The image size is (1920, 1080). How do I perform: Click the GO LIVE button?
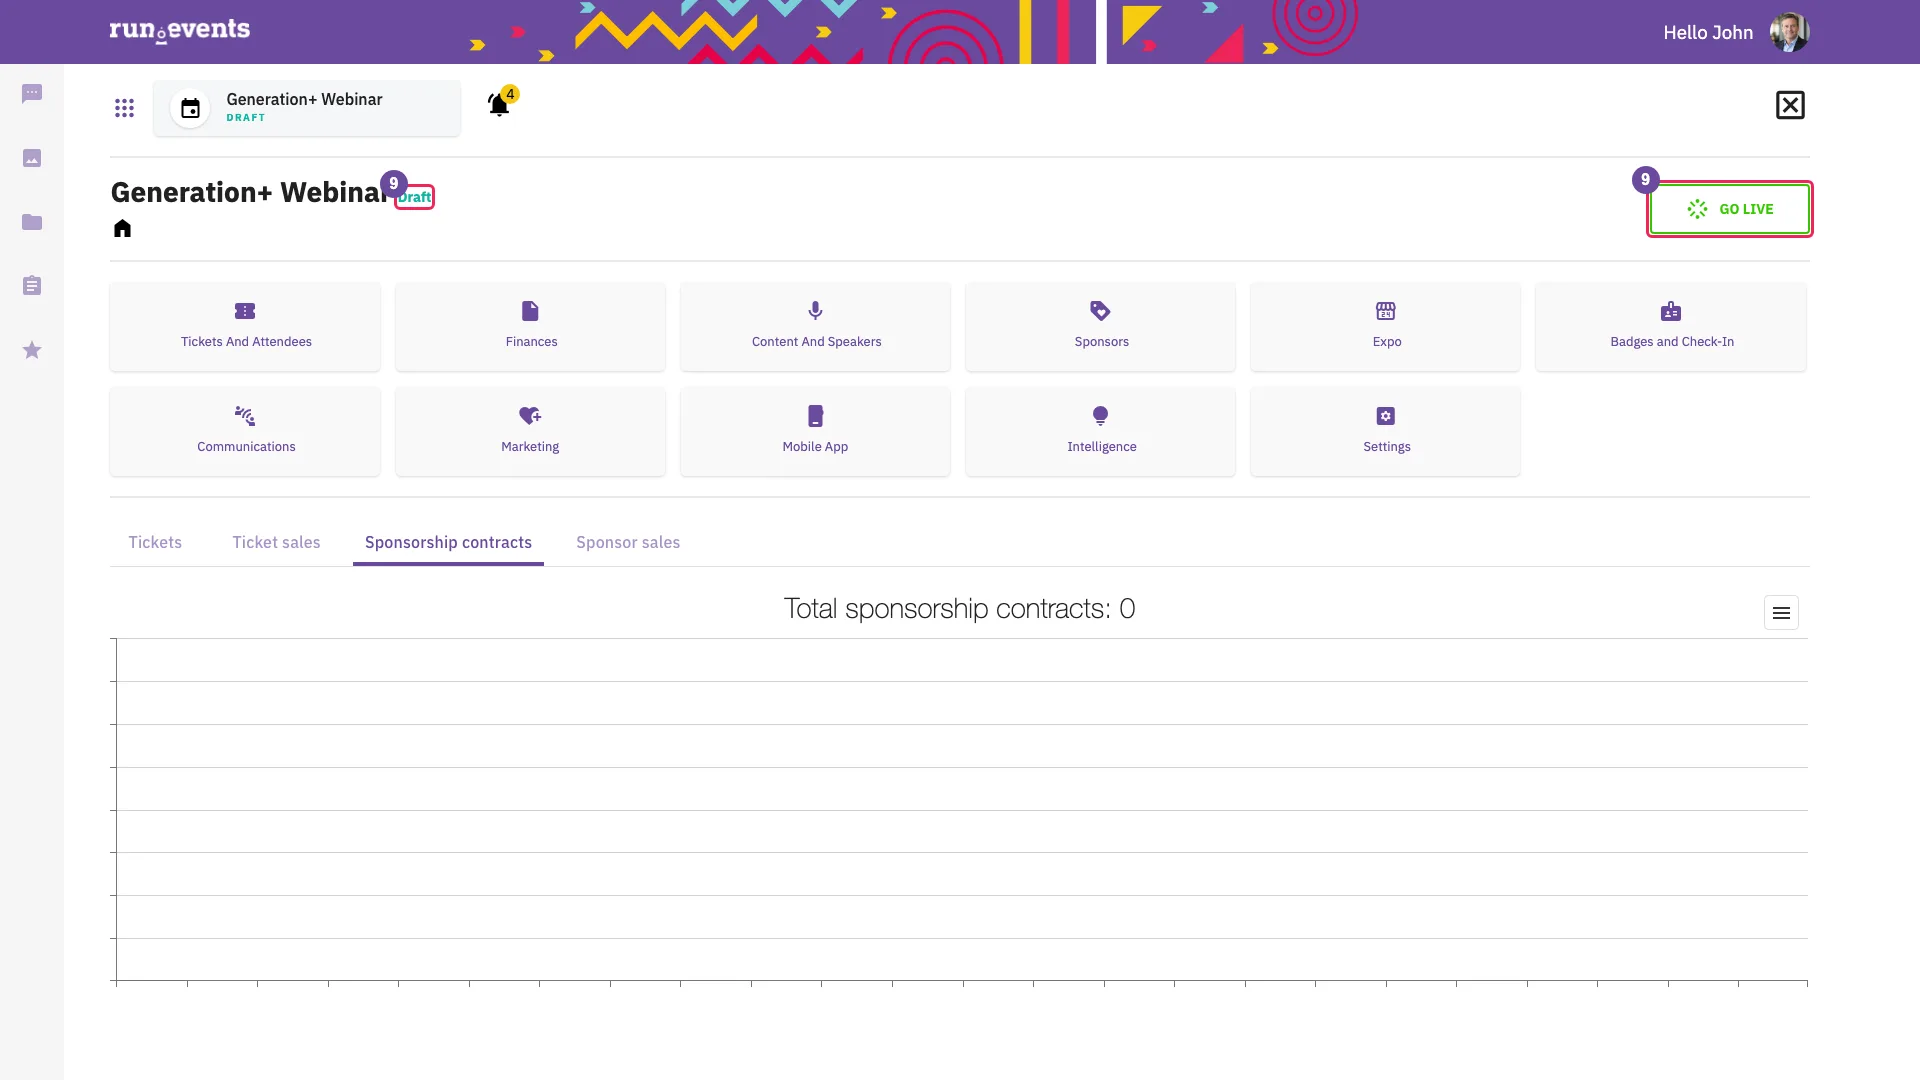1729,209
